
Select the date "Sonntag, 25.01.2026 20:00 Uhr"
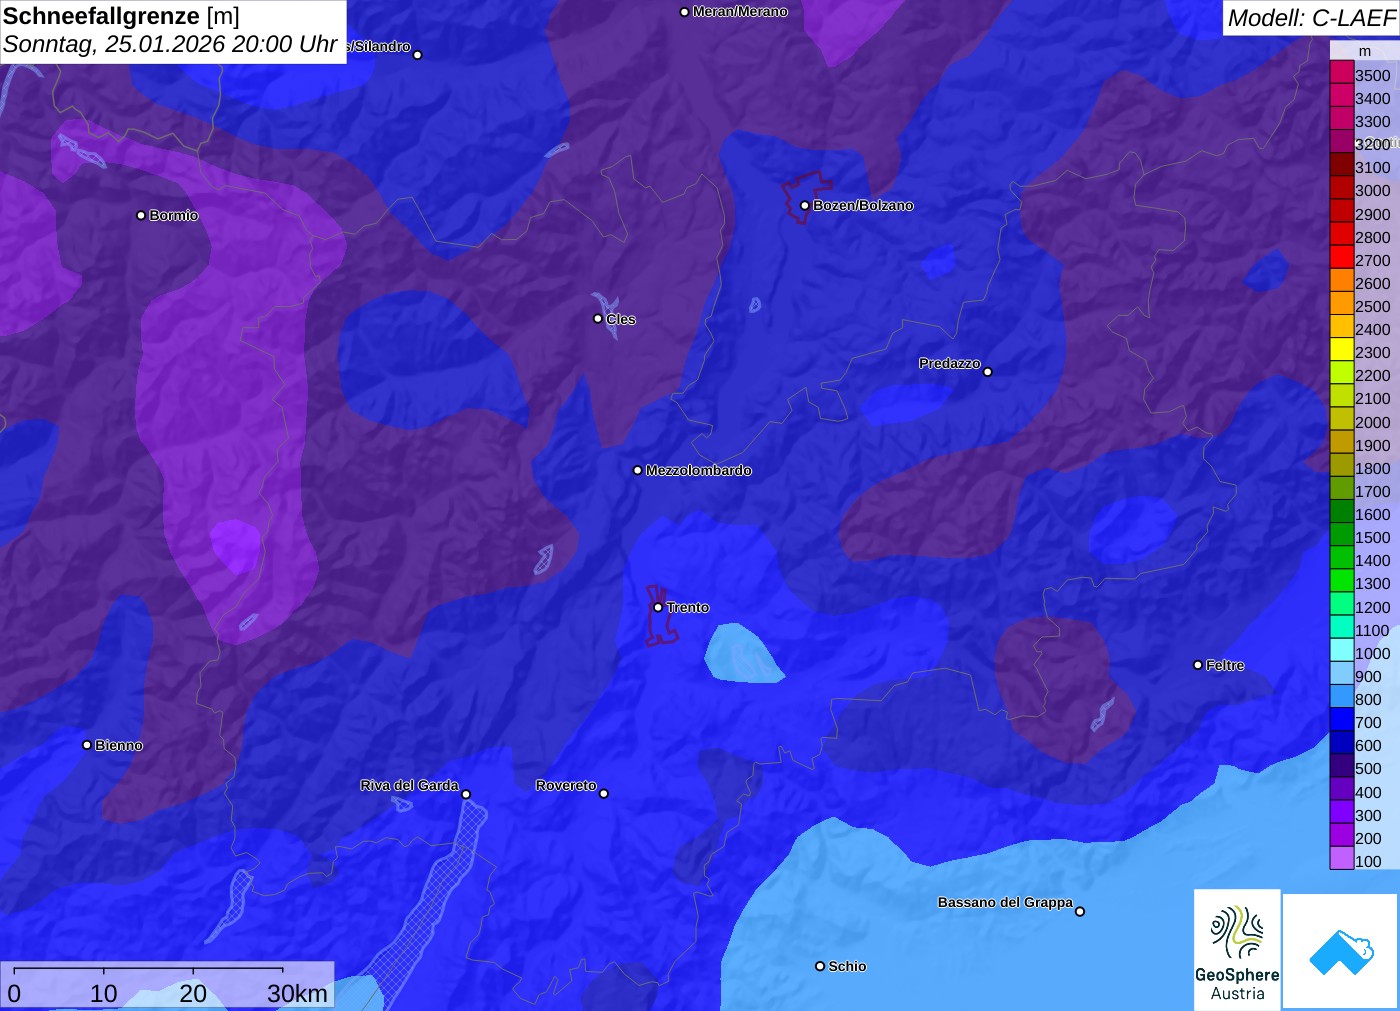point(170,44)
